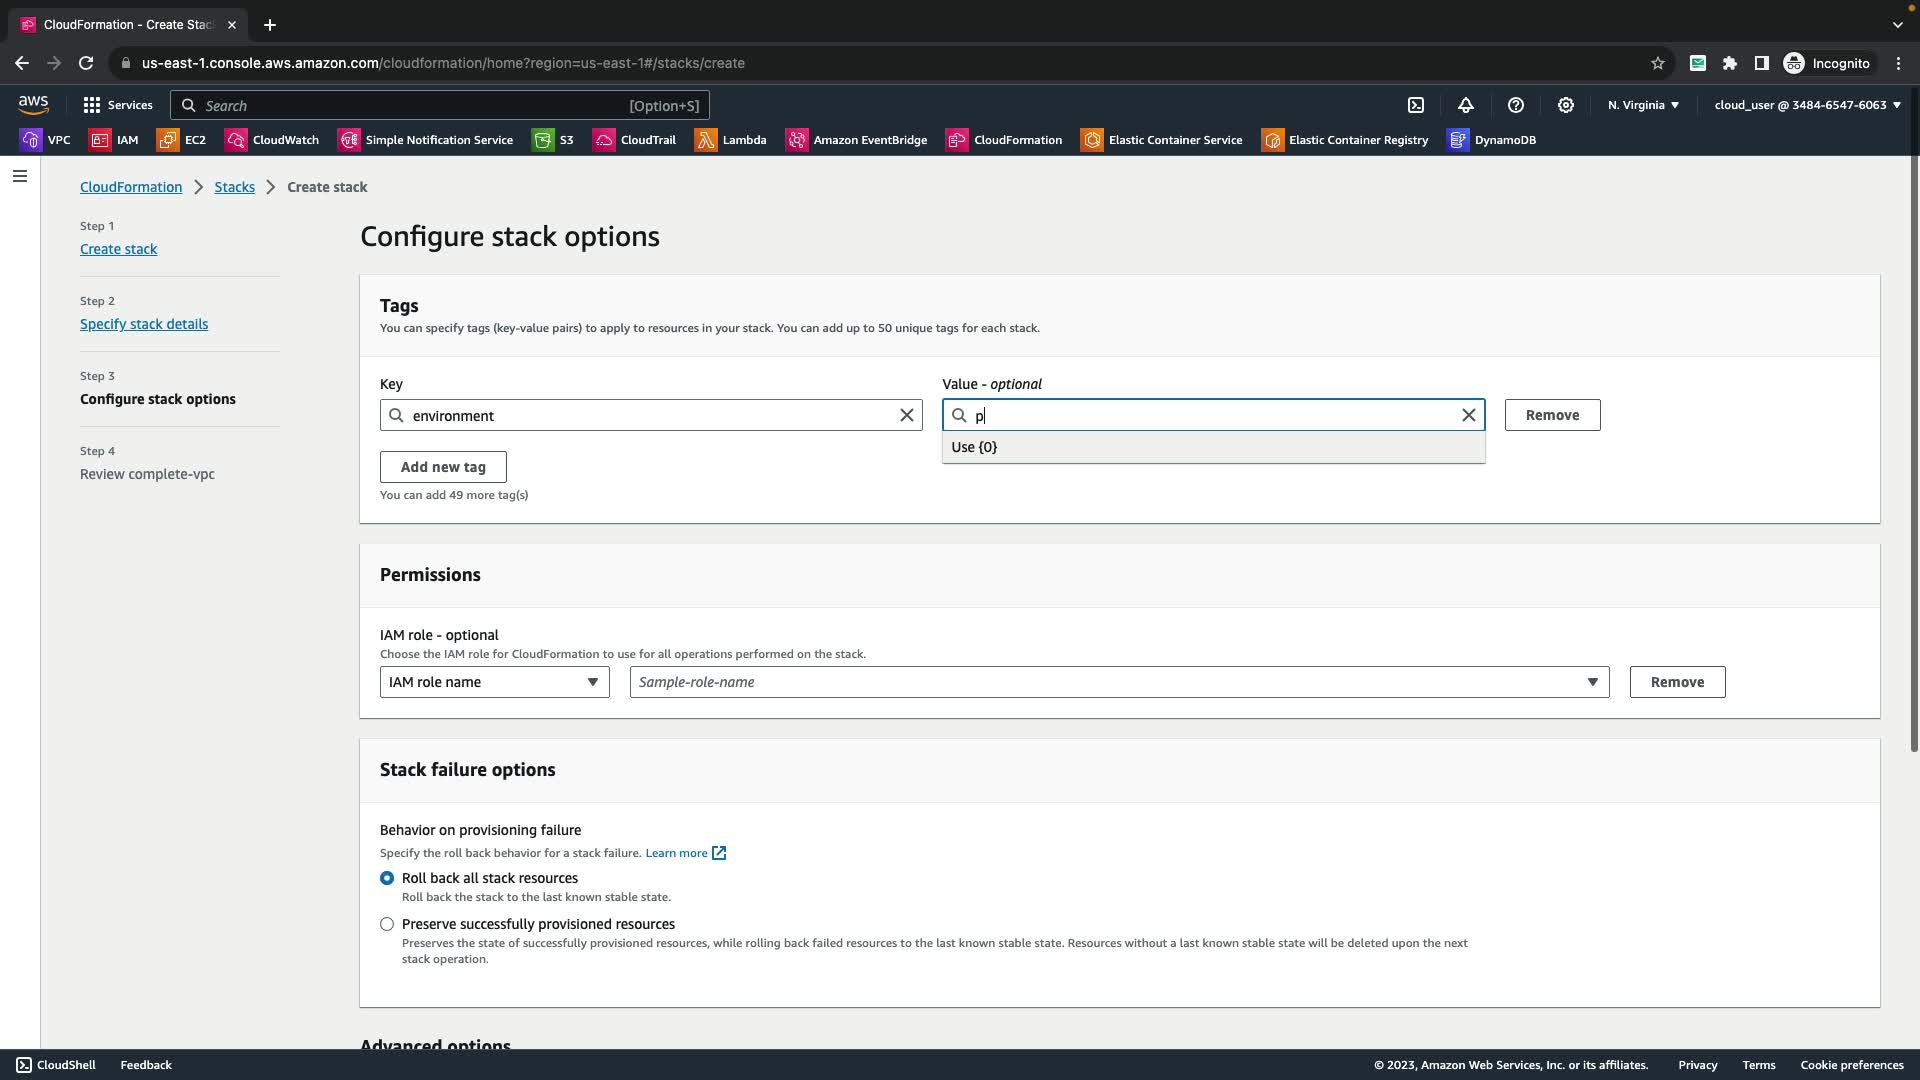Select Preserve successfully provisioned resources option
The image size is (1920, 1080).
pos(387,924)
